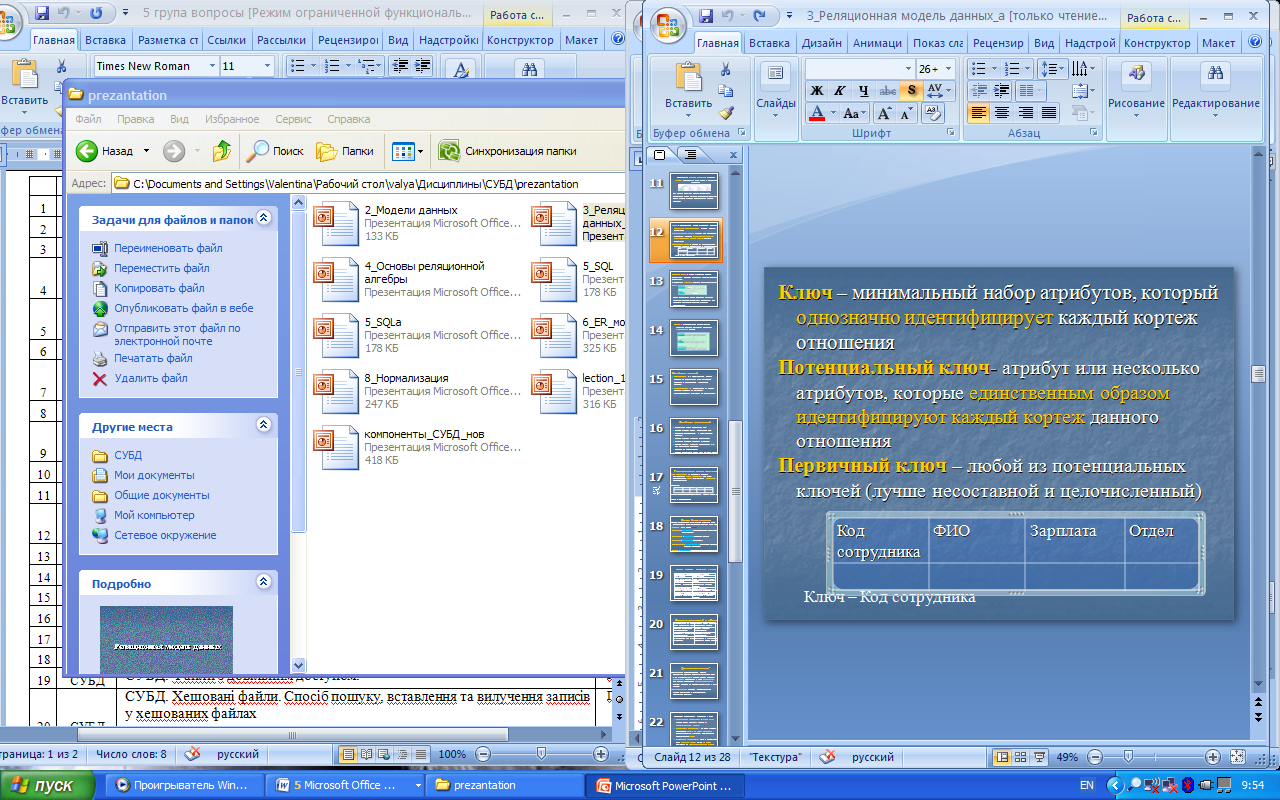
Task: Click Поиск search button in Explorer
Action: (276, 151)
